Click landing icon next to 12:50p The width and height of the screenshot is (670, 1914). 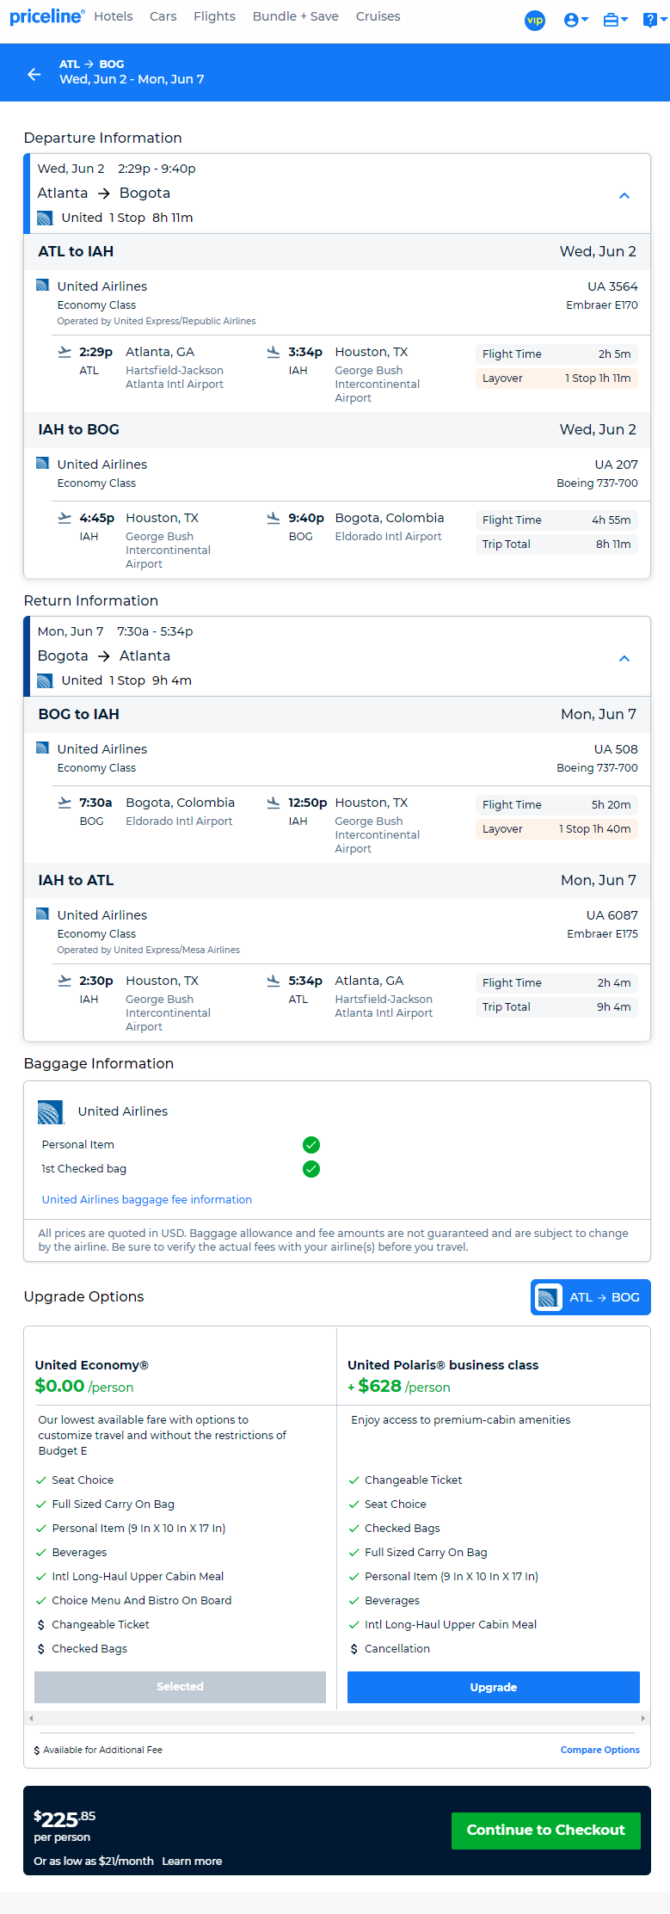[273, 803]
